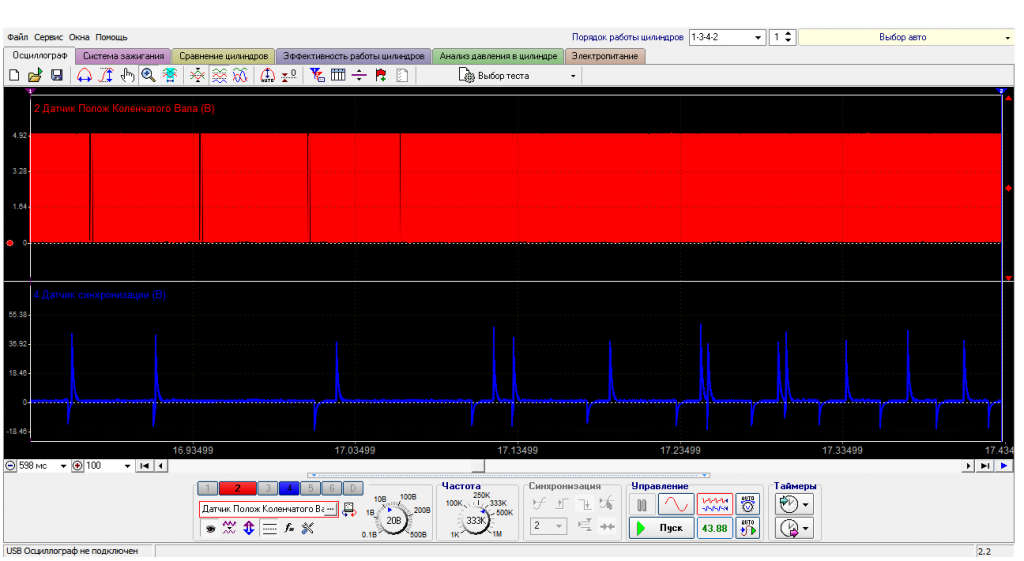Viewport: 1024px width, 561px height.
Task: Open the Выбор теста dropdown
Action: pos(518,76)
